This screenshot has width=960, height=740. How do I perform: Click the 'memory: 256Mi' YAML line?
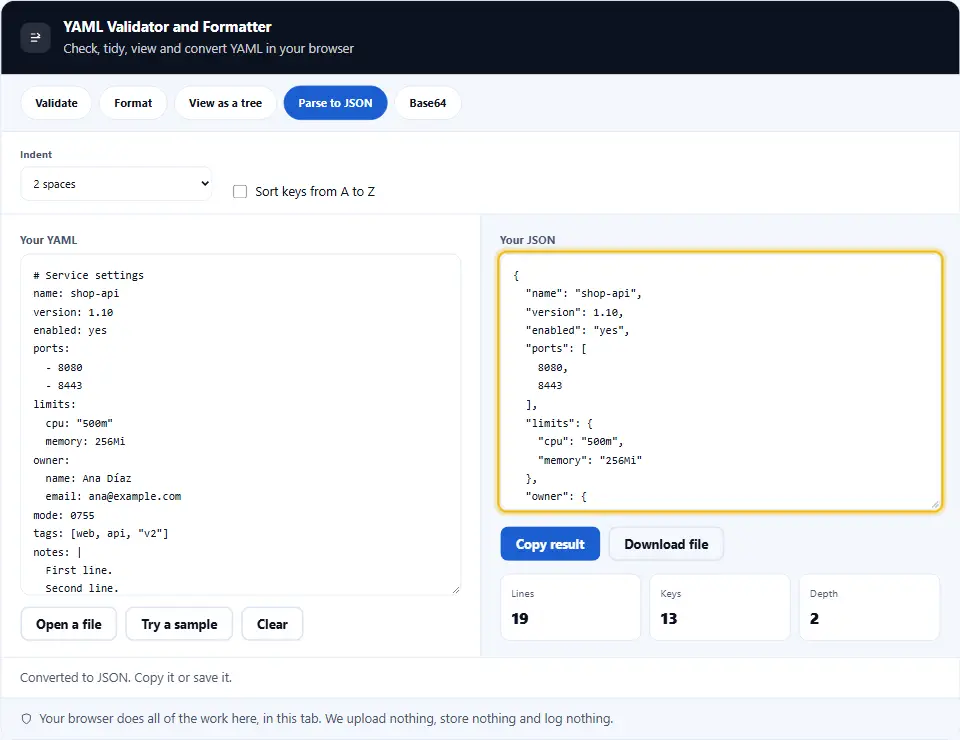tap(85, 441)
